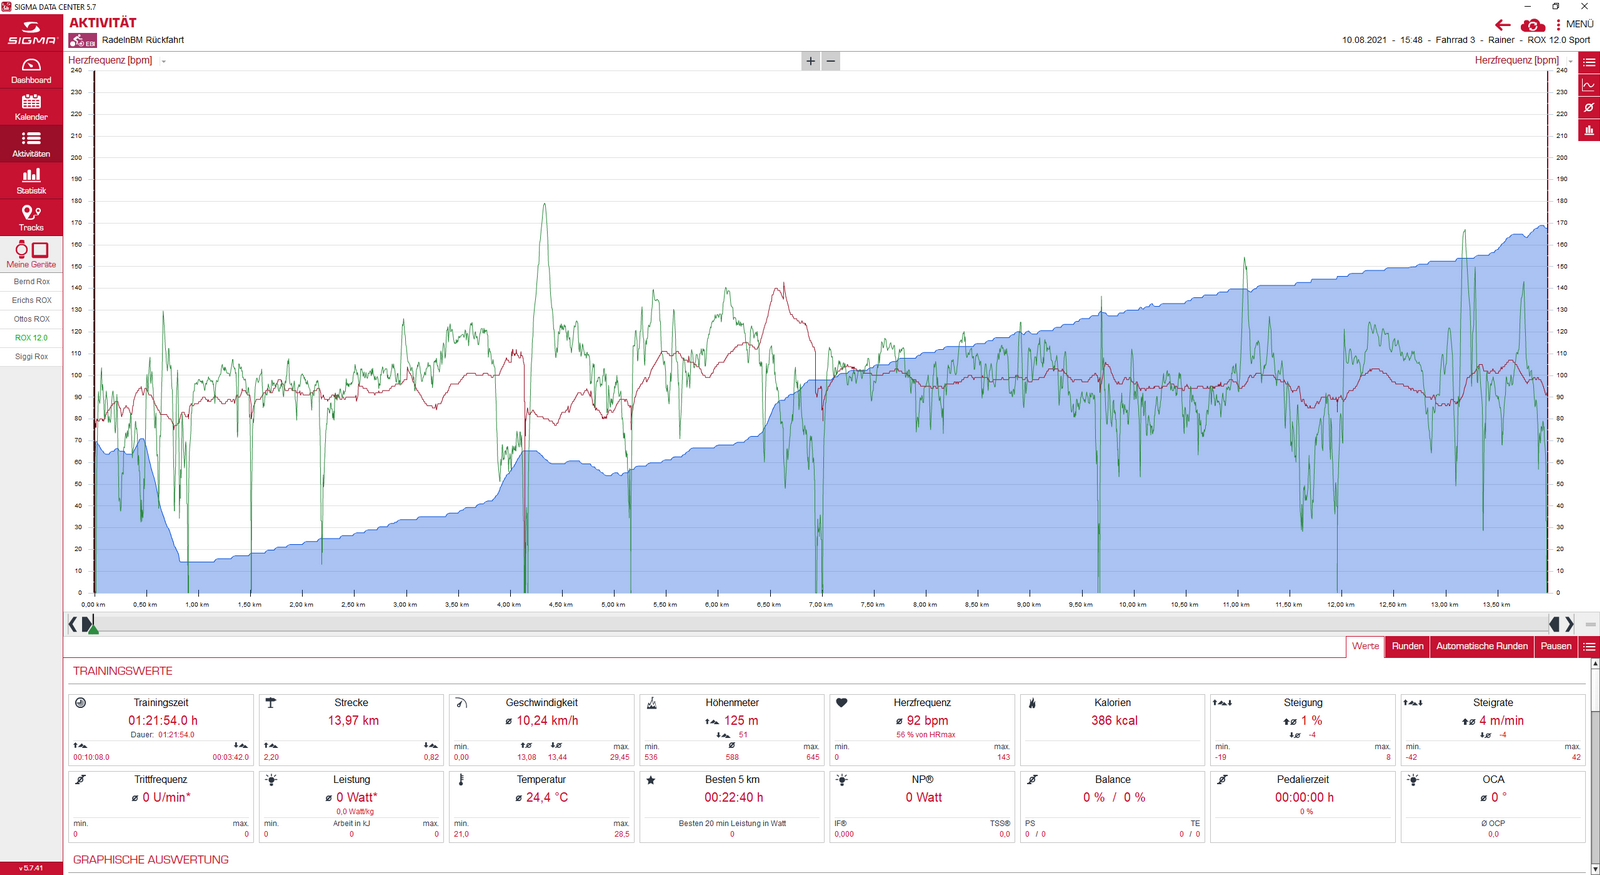Open the Pausen tab
Viewport: 1600px width, 875px height.
click(x=1555, y=646)
